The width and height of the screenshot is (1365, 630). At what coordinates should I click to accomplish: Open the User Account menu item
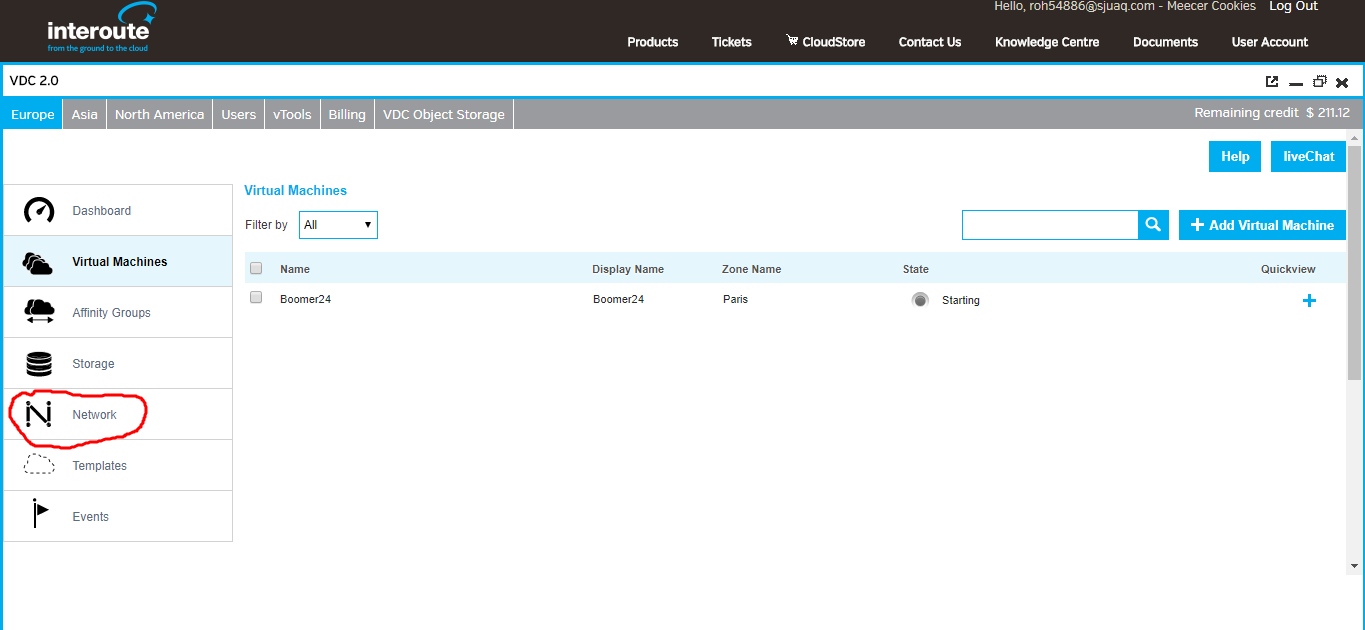[1270, 42]
